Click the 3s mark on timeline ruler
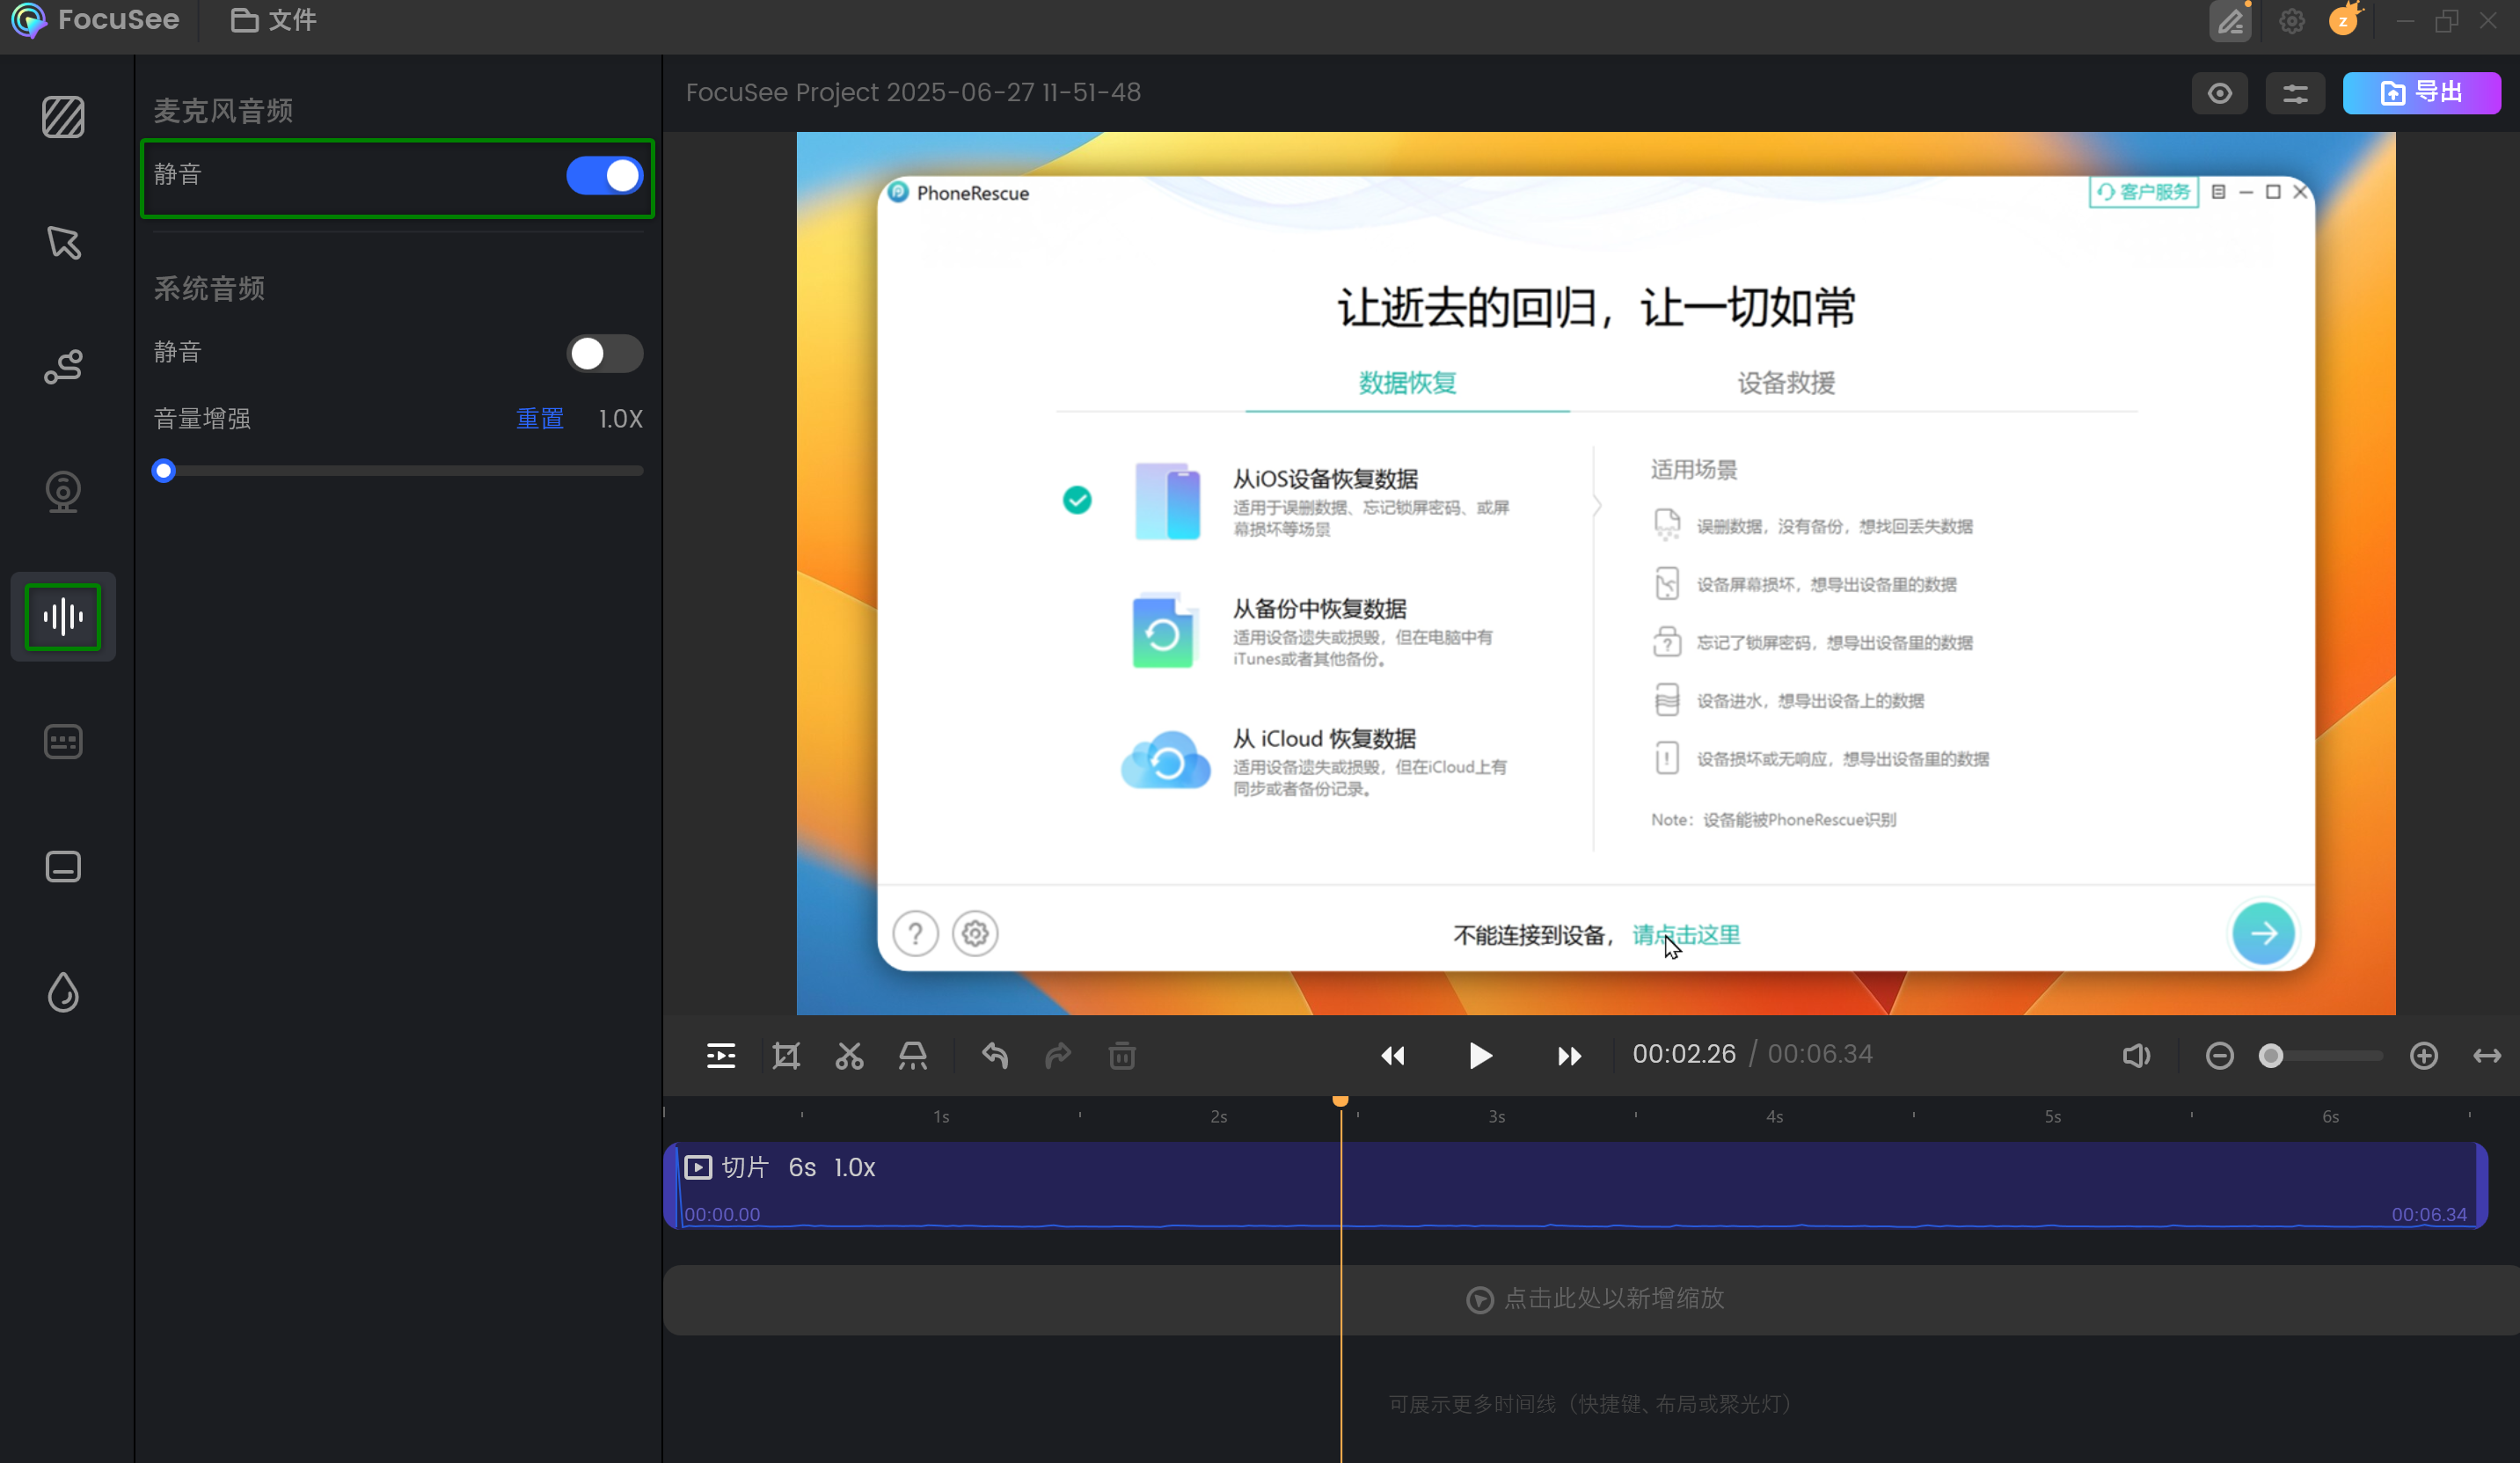Screen dimensions: 2520x1463 click(x=1496, y=1116)
